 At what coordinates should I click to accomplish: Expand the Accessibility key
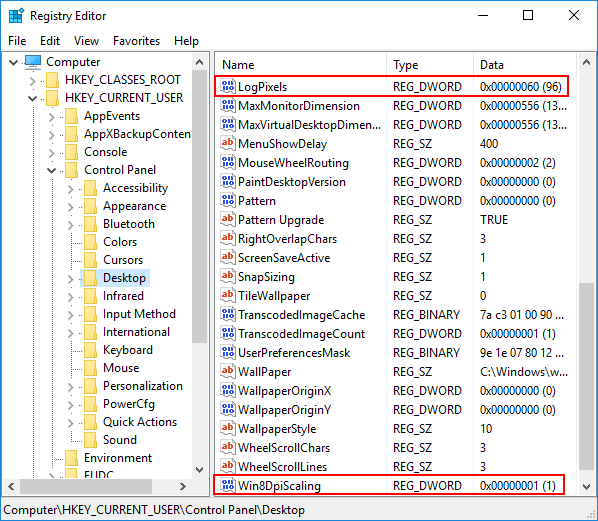pyautogui.click(x=71, y=189)
